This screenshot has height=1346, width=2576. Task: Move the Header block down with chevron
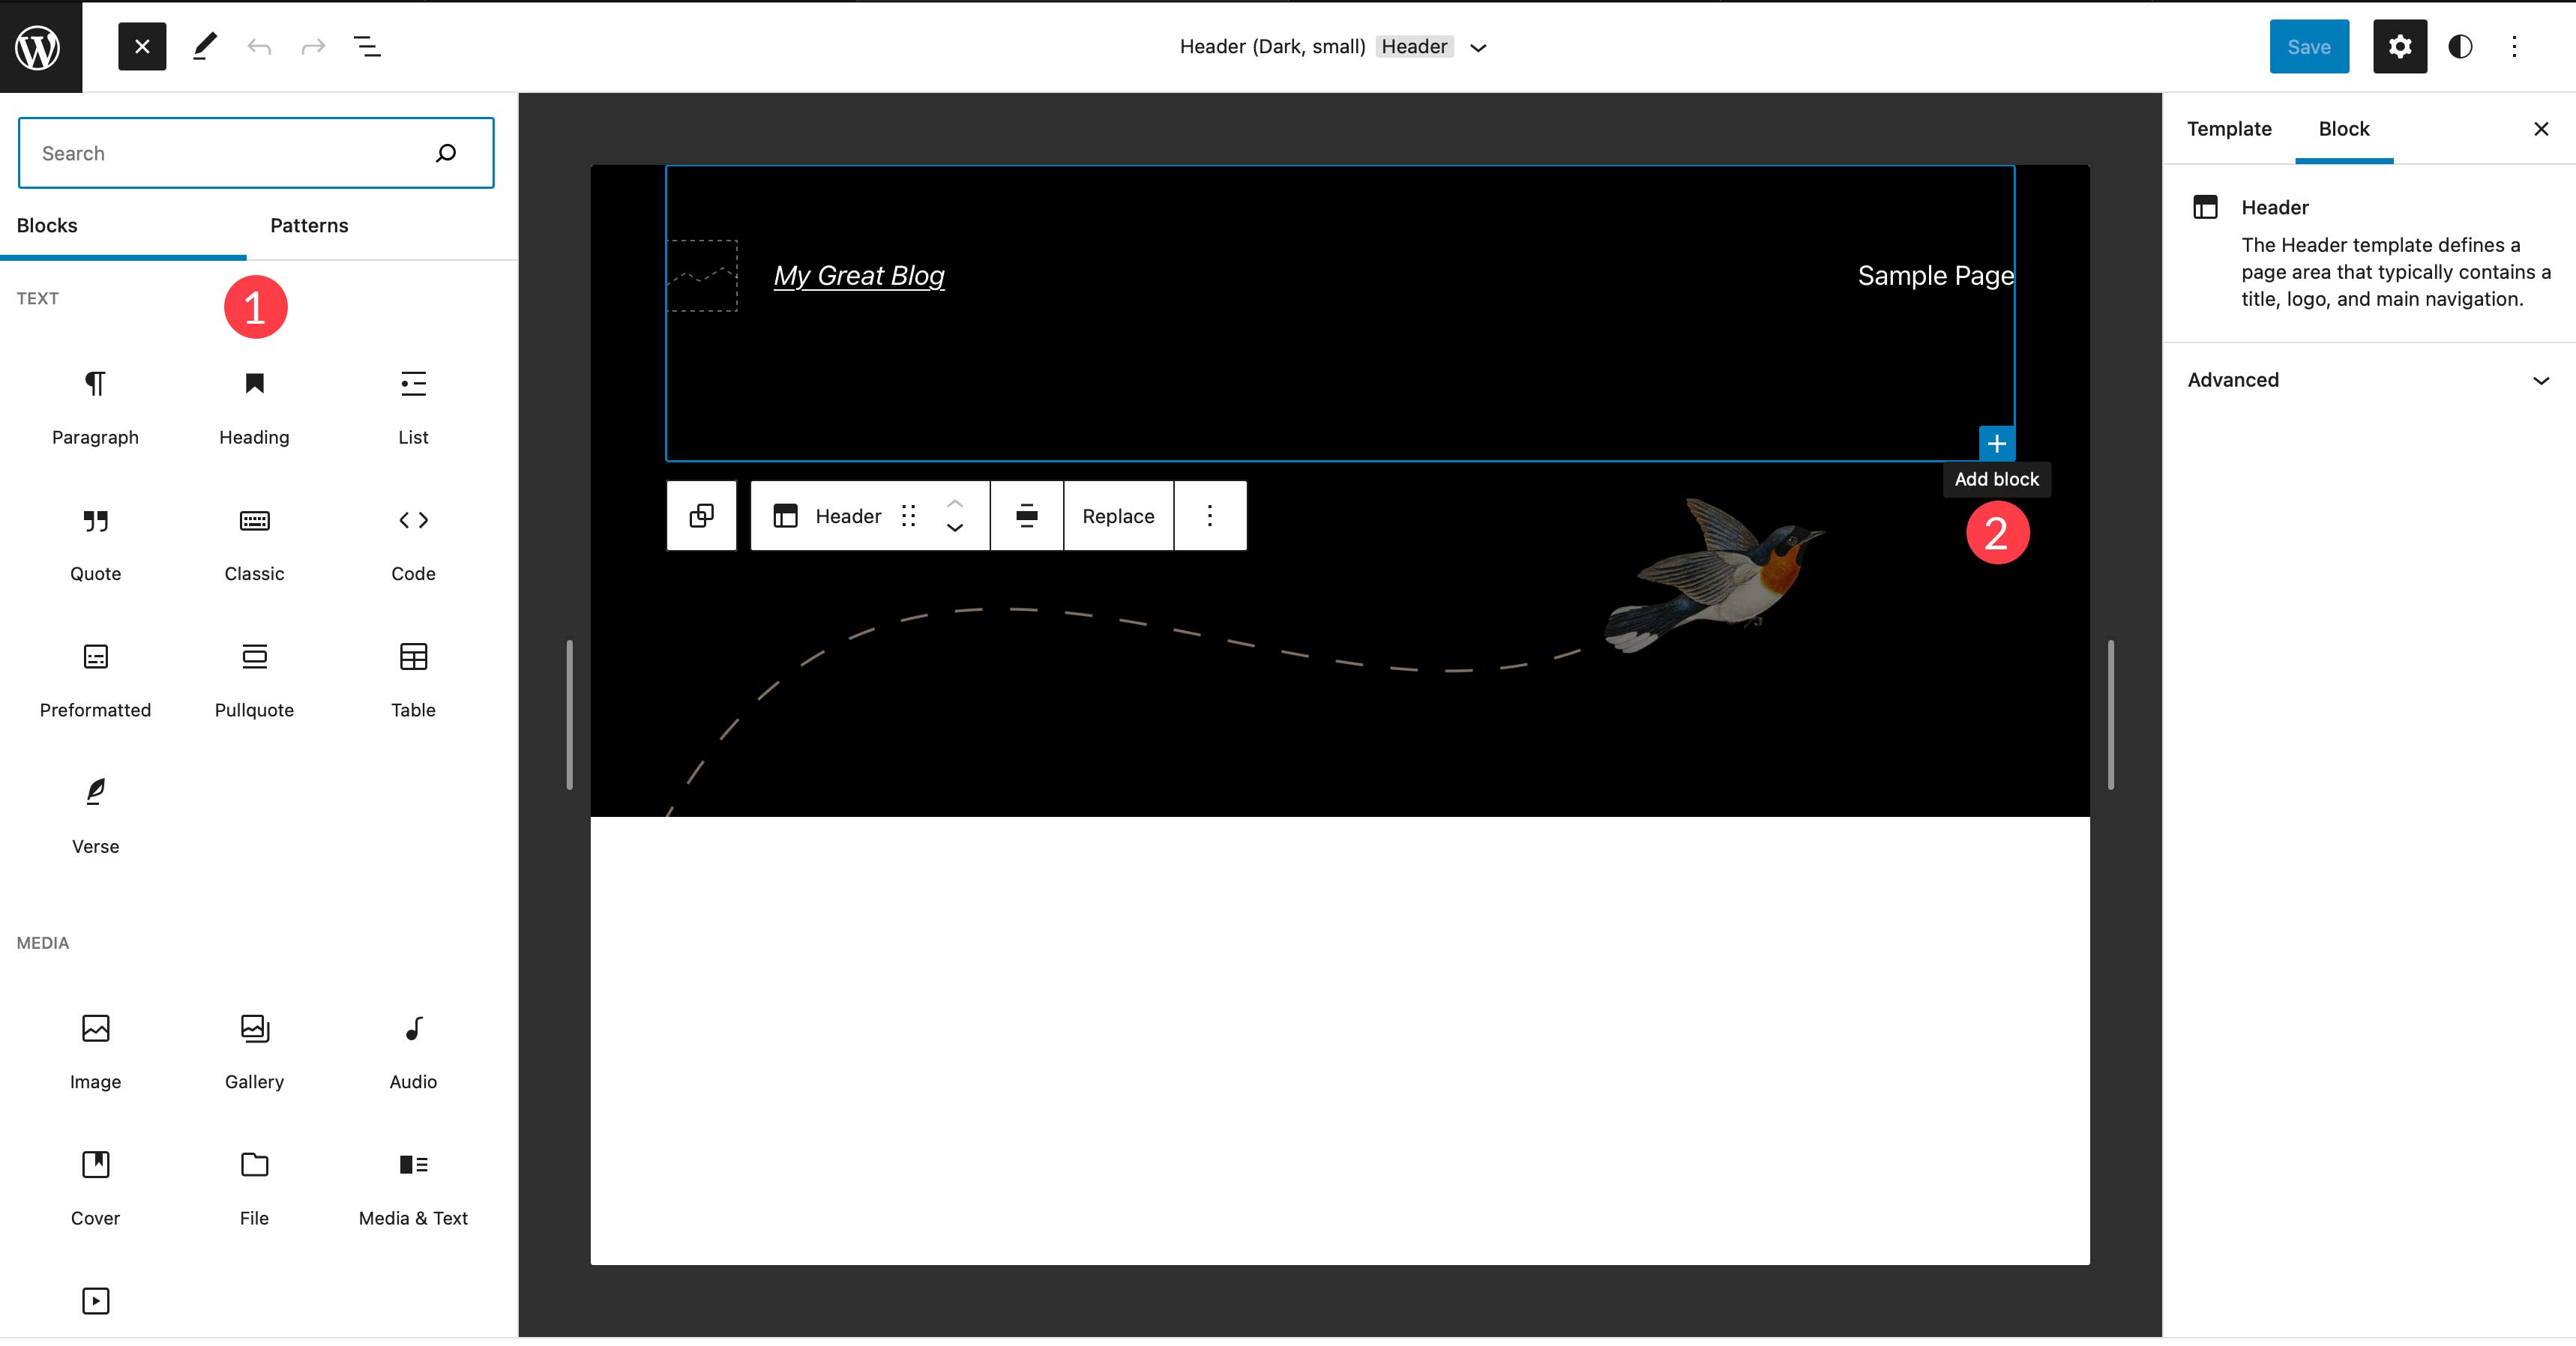[x=954, y=529]
